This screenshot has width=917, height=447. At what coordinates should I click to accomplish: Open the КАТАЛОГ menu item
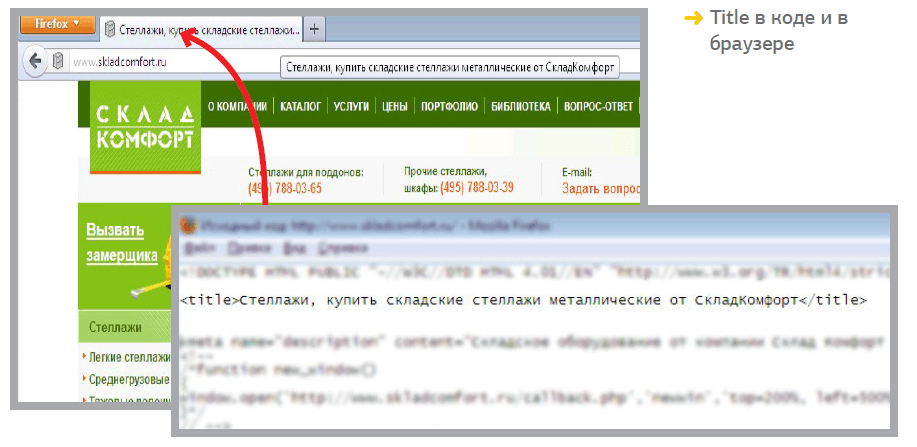point(301,106)
